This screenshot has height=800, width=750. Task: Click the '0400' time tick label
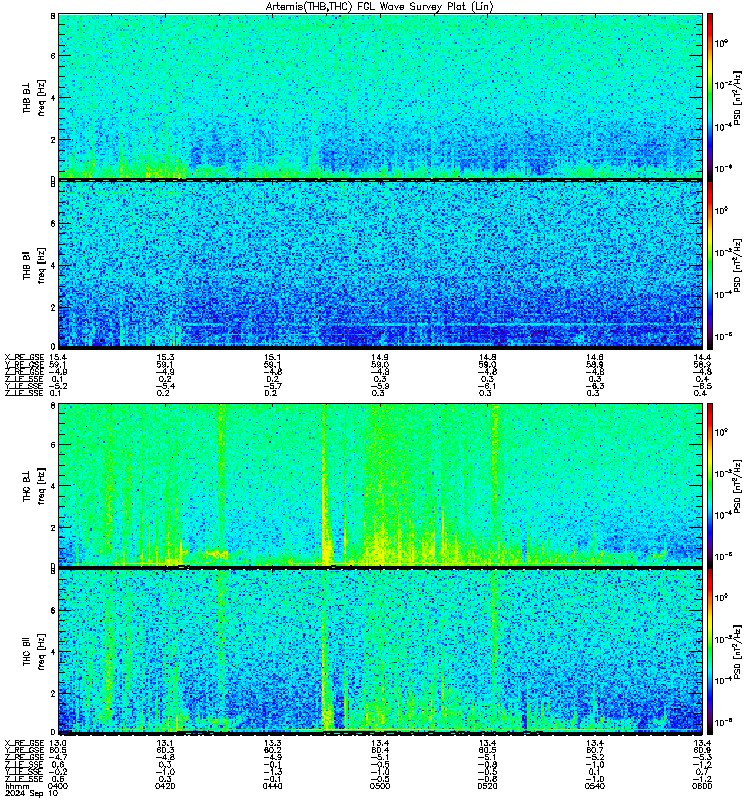coord(58,786)
